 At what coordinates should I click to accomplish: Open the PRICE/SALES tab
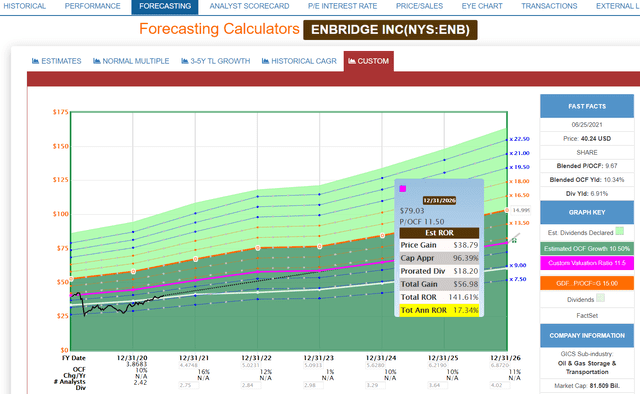coord(419,6)
